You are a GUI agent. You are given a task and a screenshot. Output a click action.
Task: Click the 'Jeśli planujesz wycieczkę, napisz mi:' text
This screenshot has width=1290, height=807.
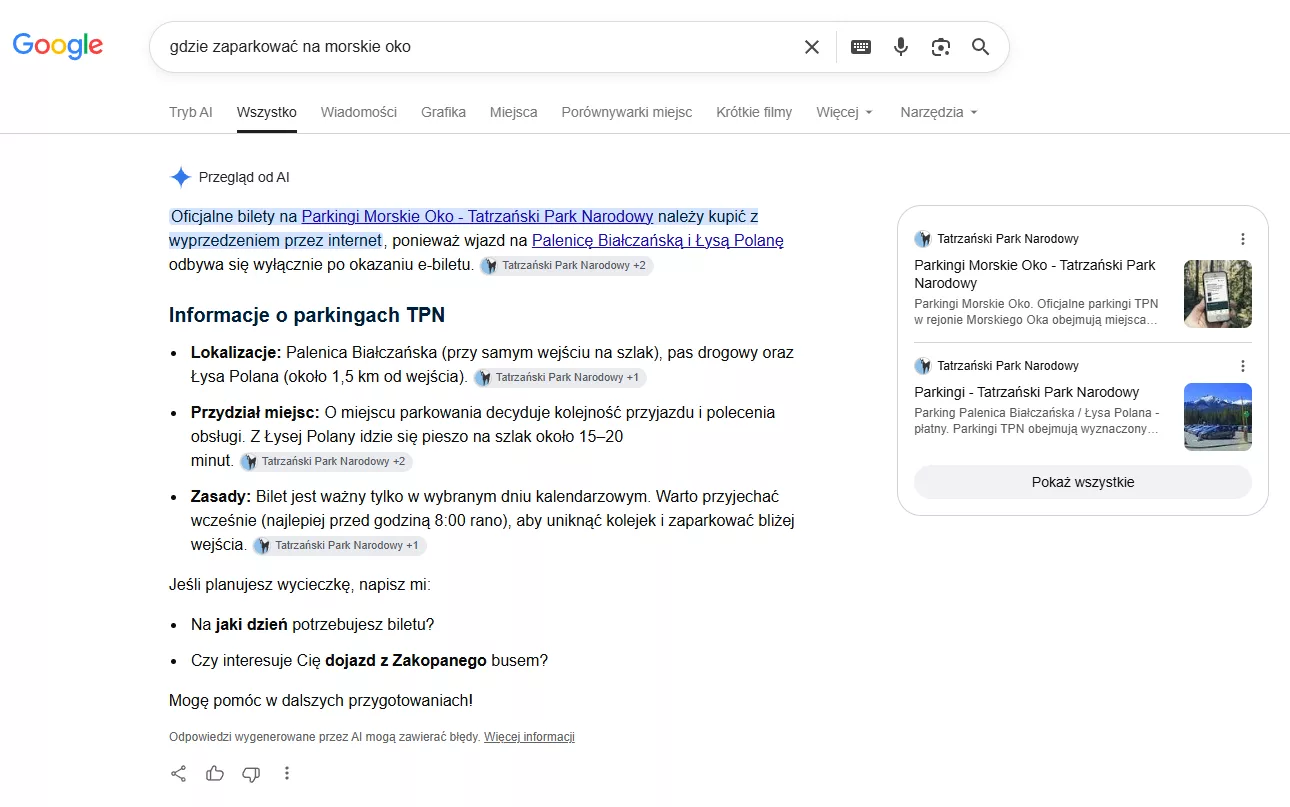point(300,584)
